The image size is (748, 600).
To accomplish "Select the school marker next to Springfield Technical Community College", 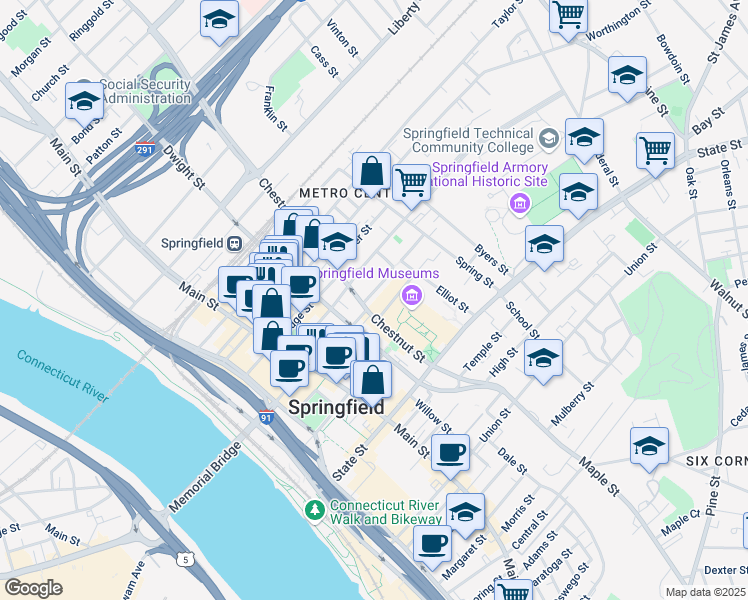I will coord(584,138).
